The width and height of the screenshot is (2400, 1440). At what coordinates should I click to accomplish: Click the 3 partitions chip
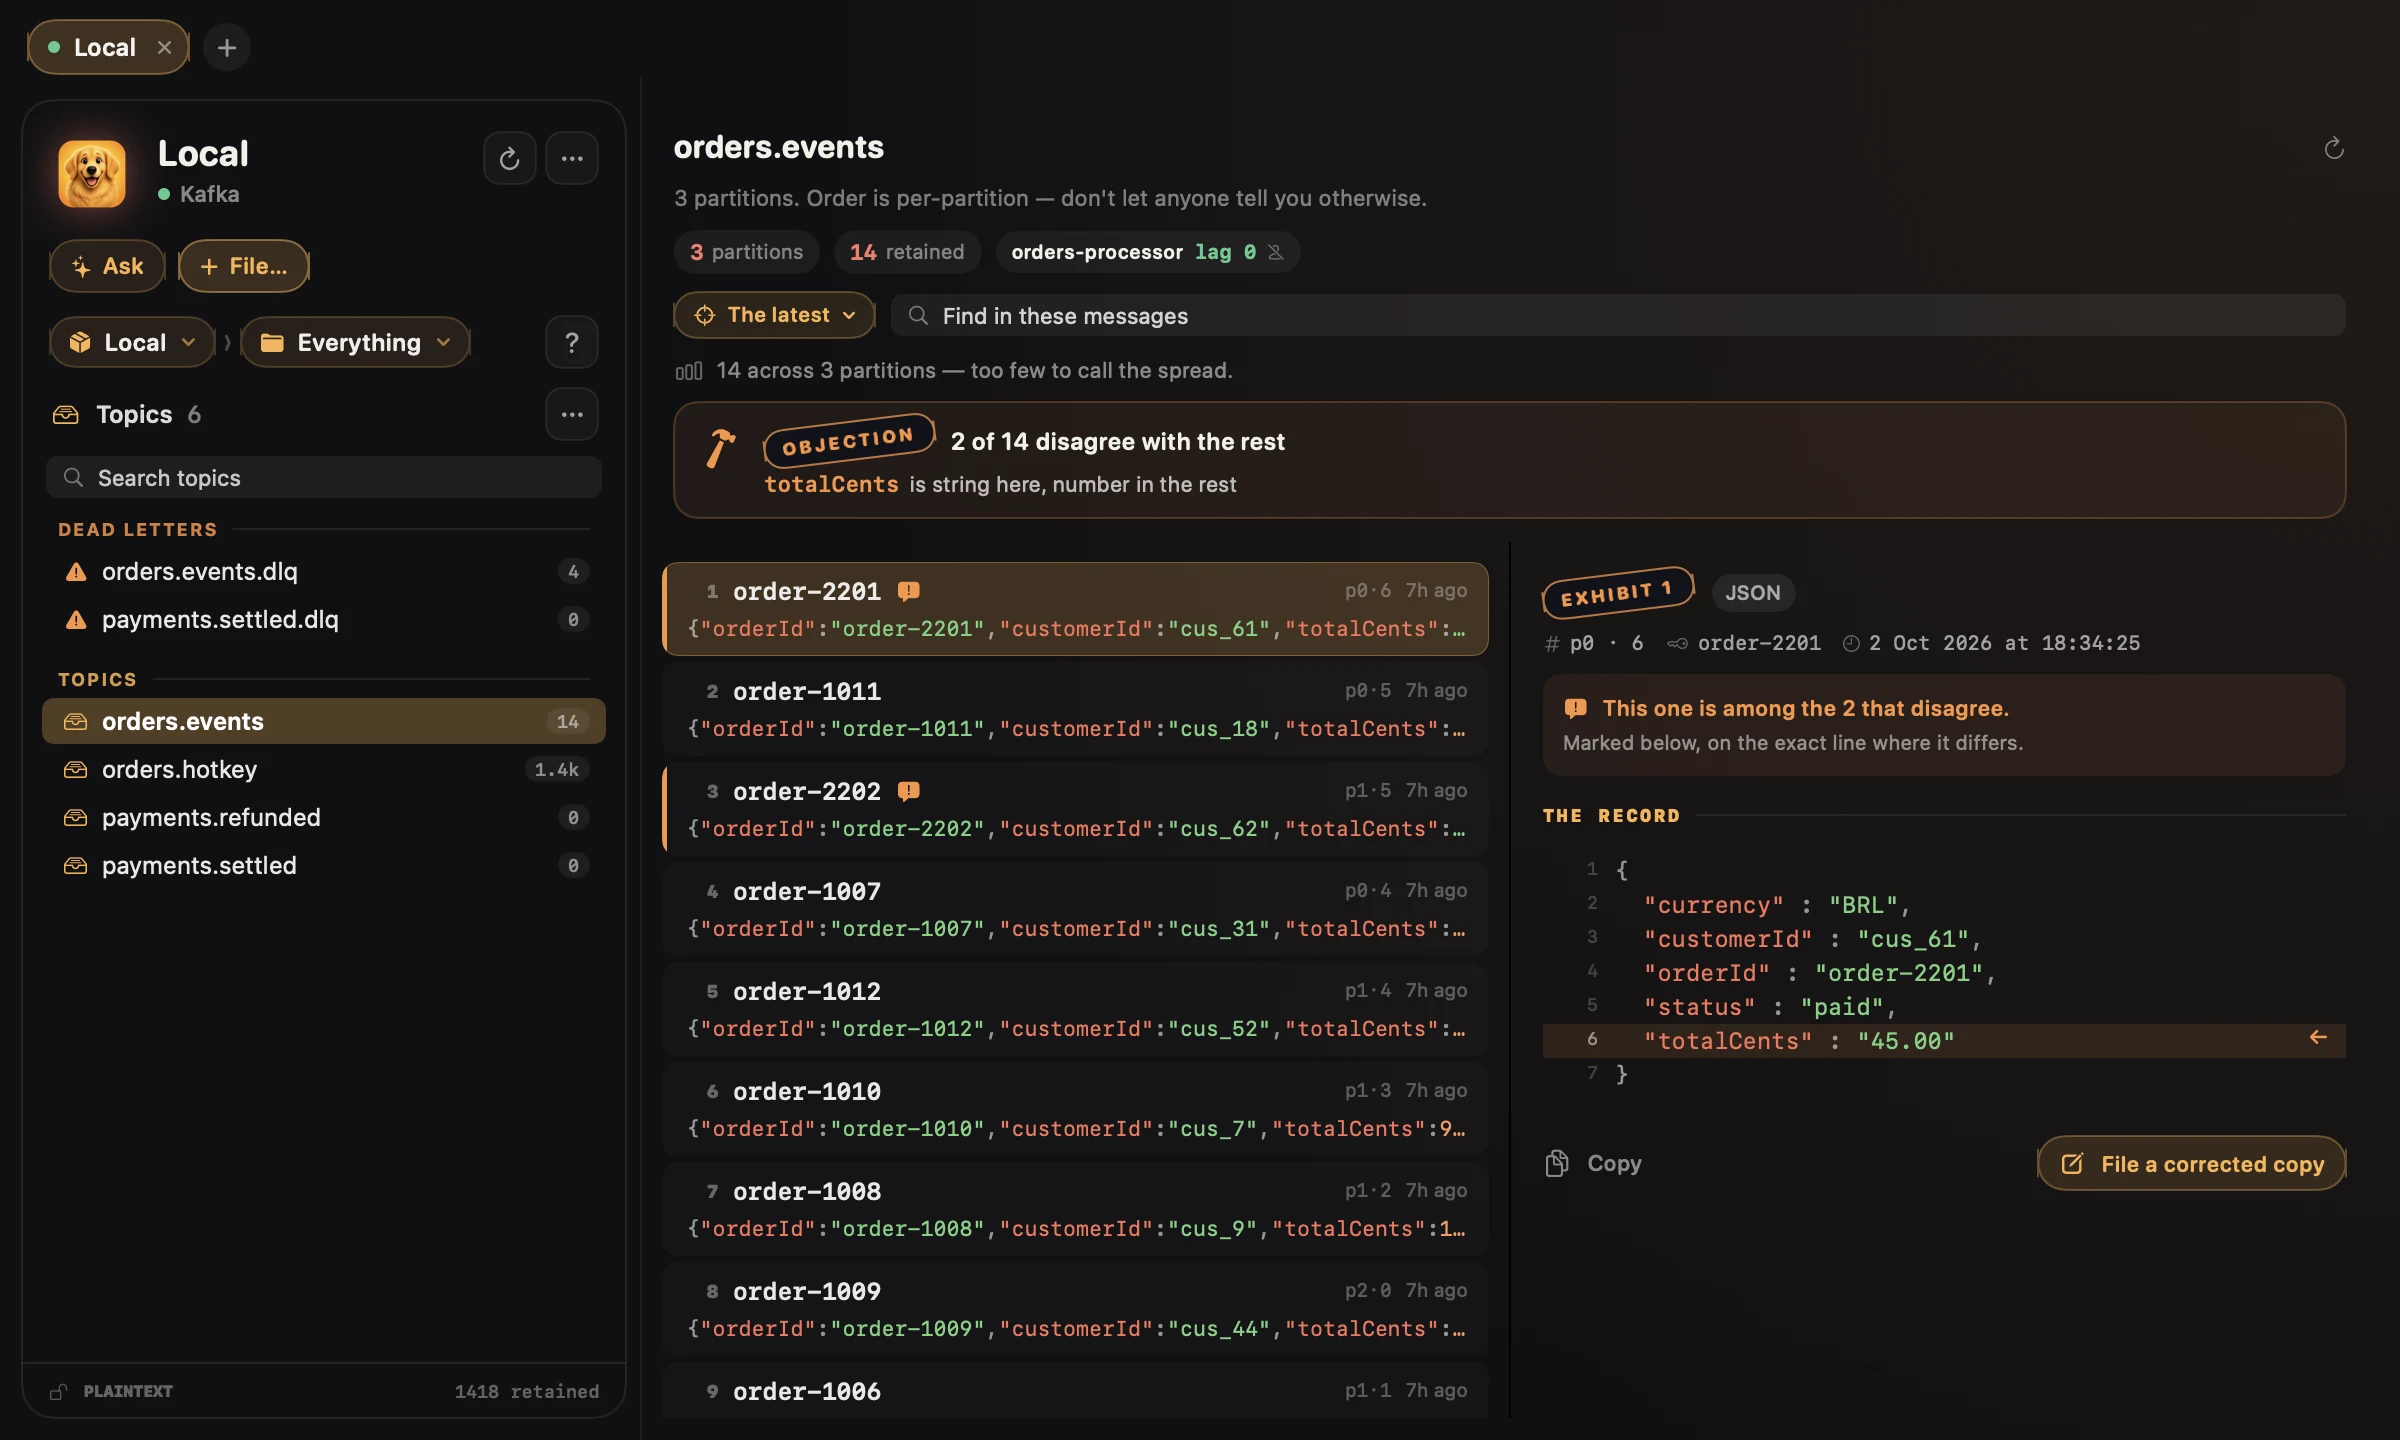[746, 252]
